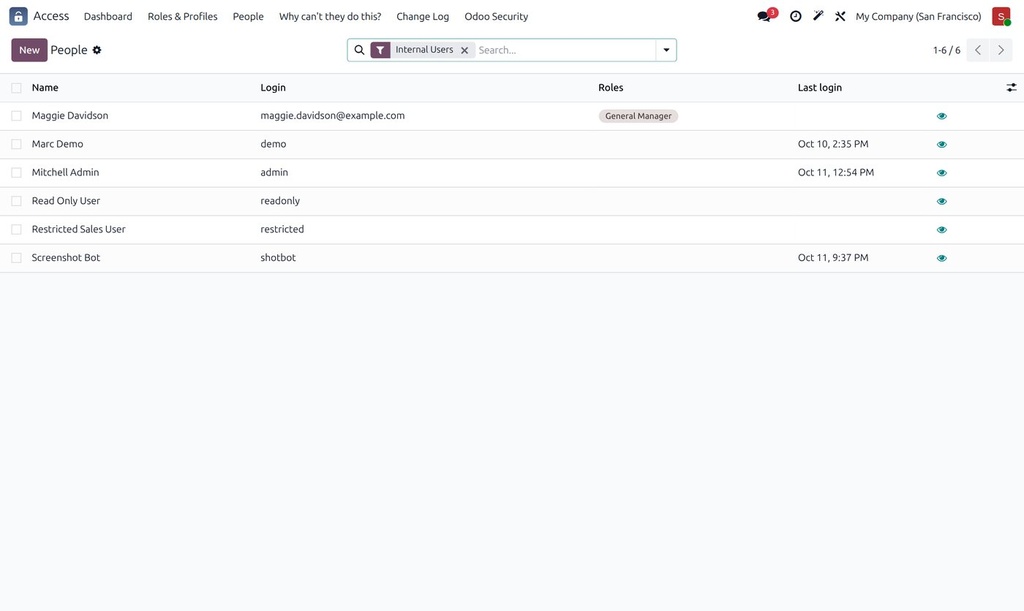This screenshot has width=1024, height=611.
Task: Open Why can't they do this? menu
Action: (x=330, y=16)
